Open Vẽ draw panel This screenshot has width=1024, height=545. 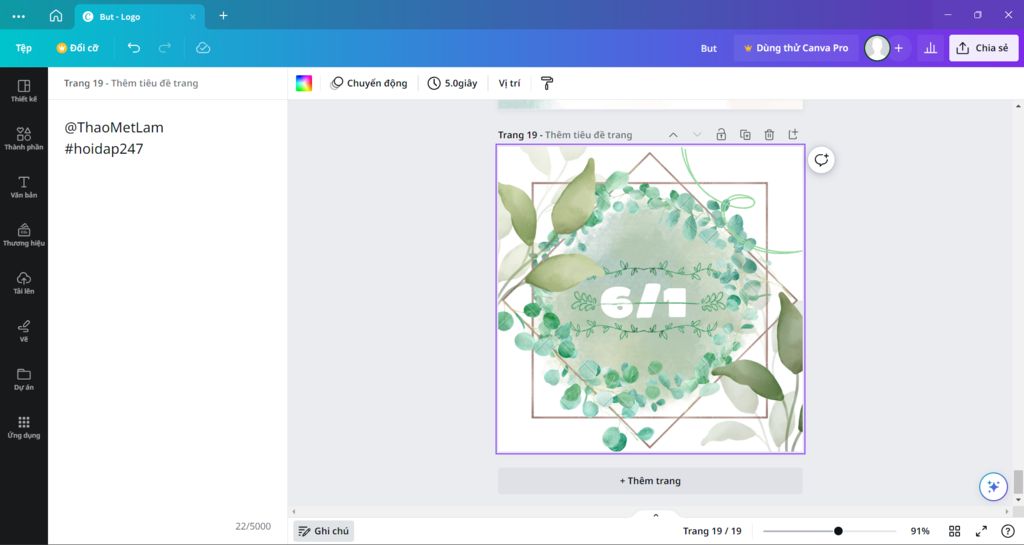pos(24,331)
